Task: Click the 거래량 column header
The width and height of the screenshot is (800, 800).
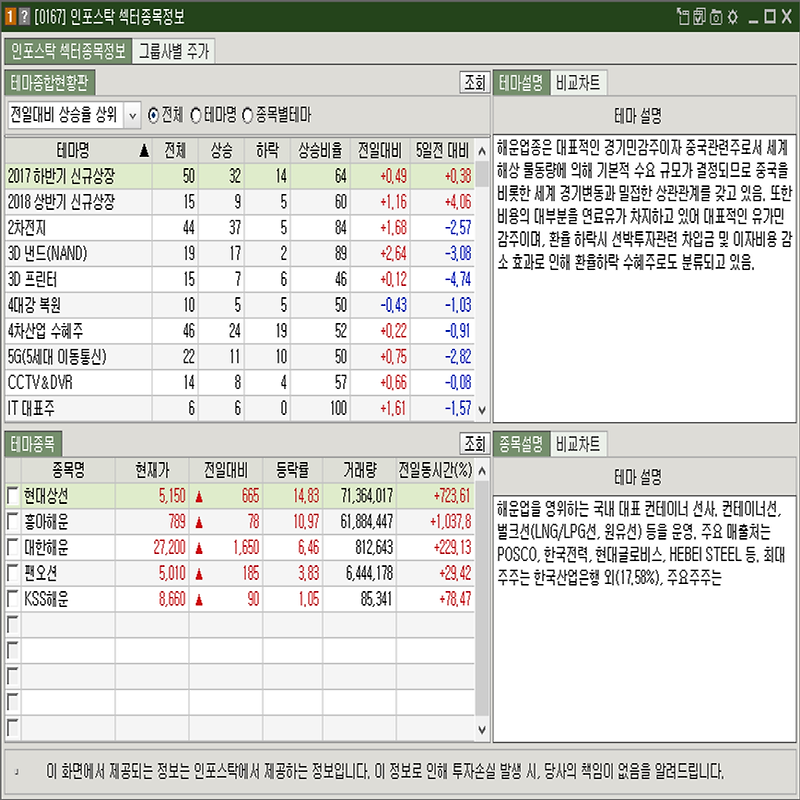Action: [360, 470]
